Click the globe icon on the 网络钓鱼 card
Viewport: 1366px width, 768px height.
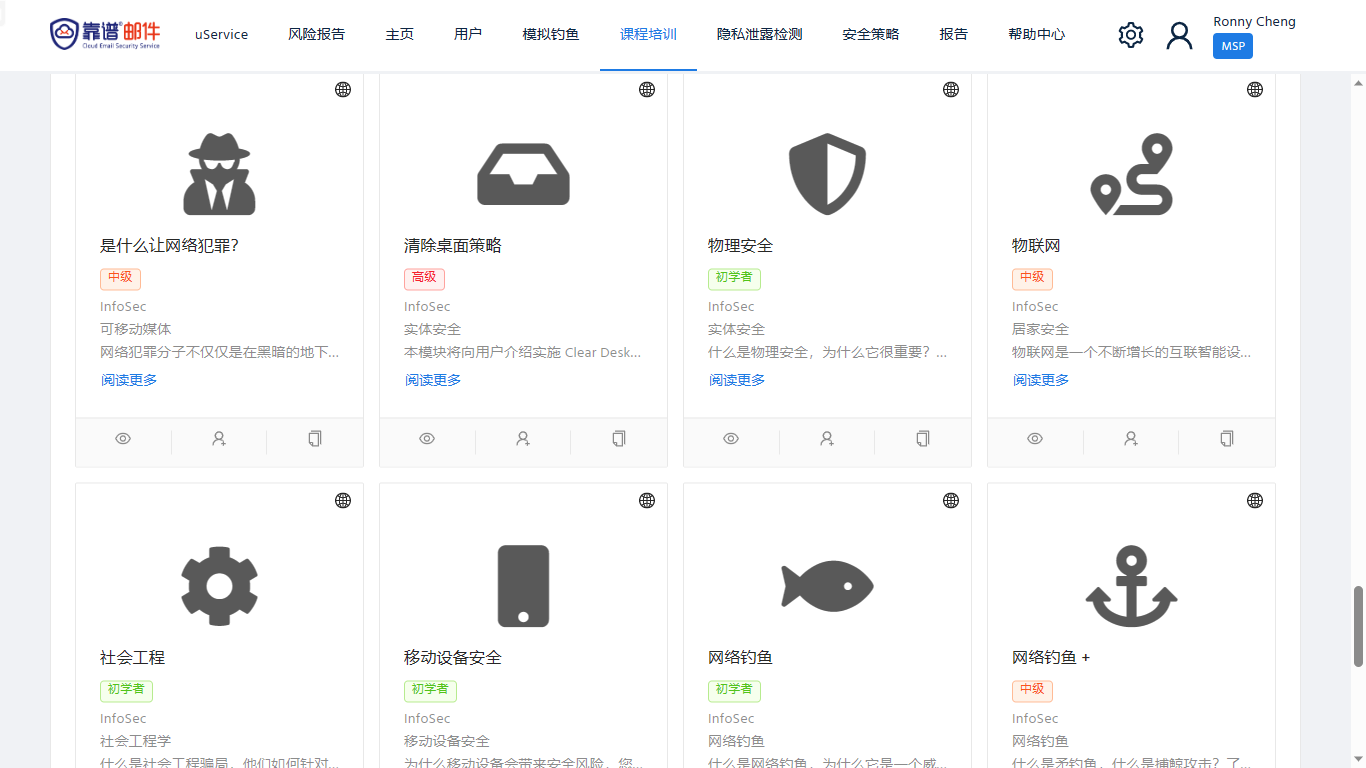click(950, 500)
